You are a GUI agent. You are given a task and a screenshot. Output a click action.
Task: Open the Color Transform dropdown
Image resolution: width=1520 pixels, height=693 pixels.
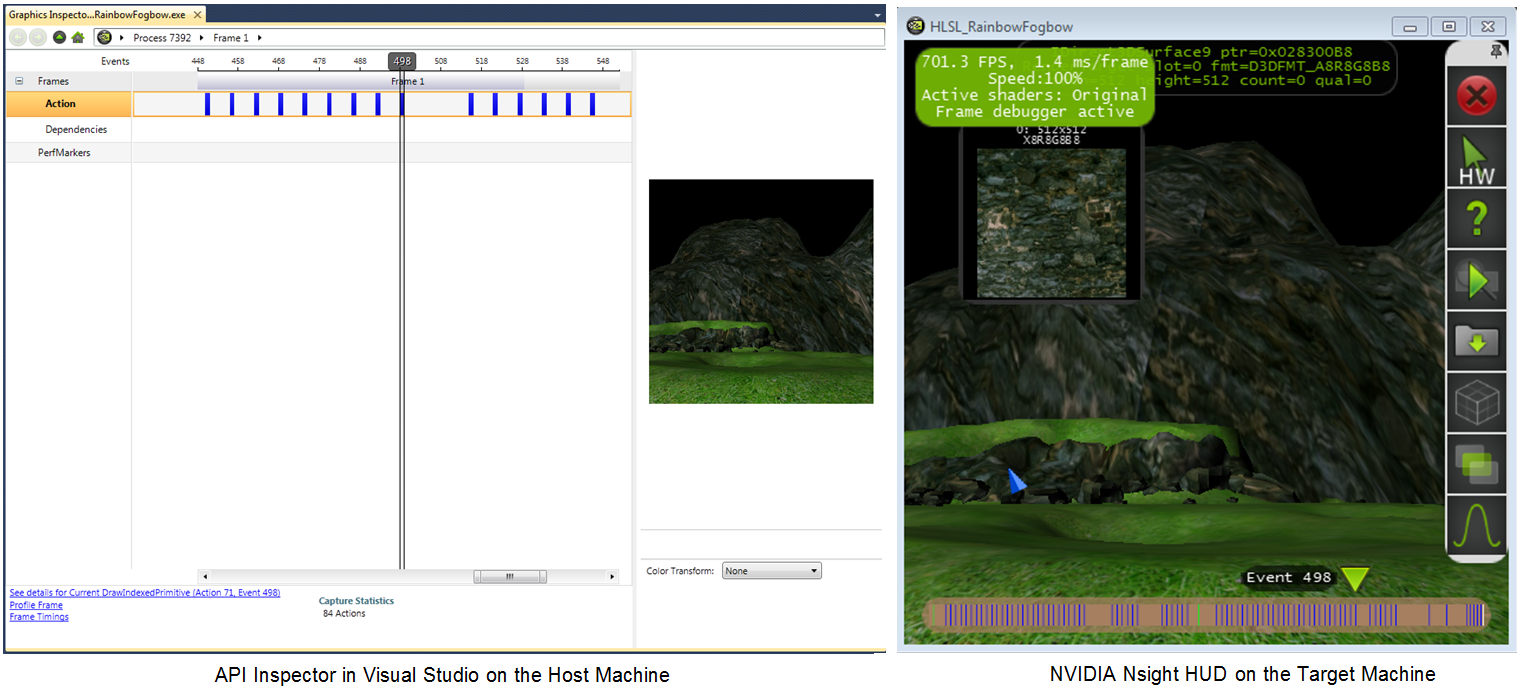(771, 569)
